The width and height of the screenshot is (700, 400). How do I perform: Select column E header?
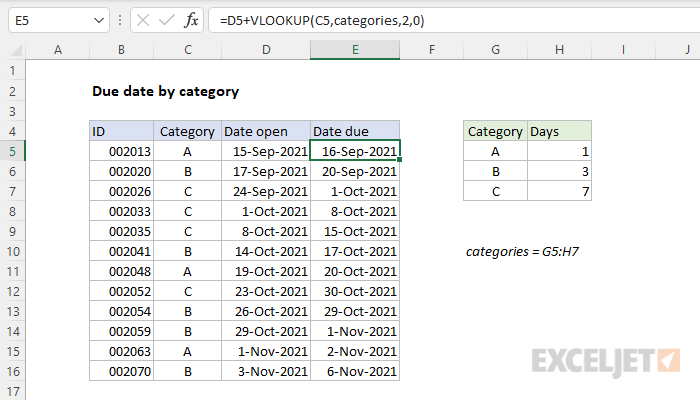pyautogui.click(x=355, y=50)
